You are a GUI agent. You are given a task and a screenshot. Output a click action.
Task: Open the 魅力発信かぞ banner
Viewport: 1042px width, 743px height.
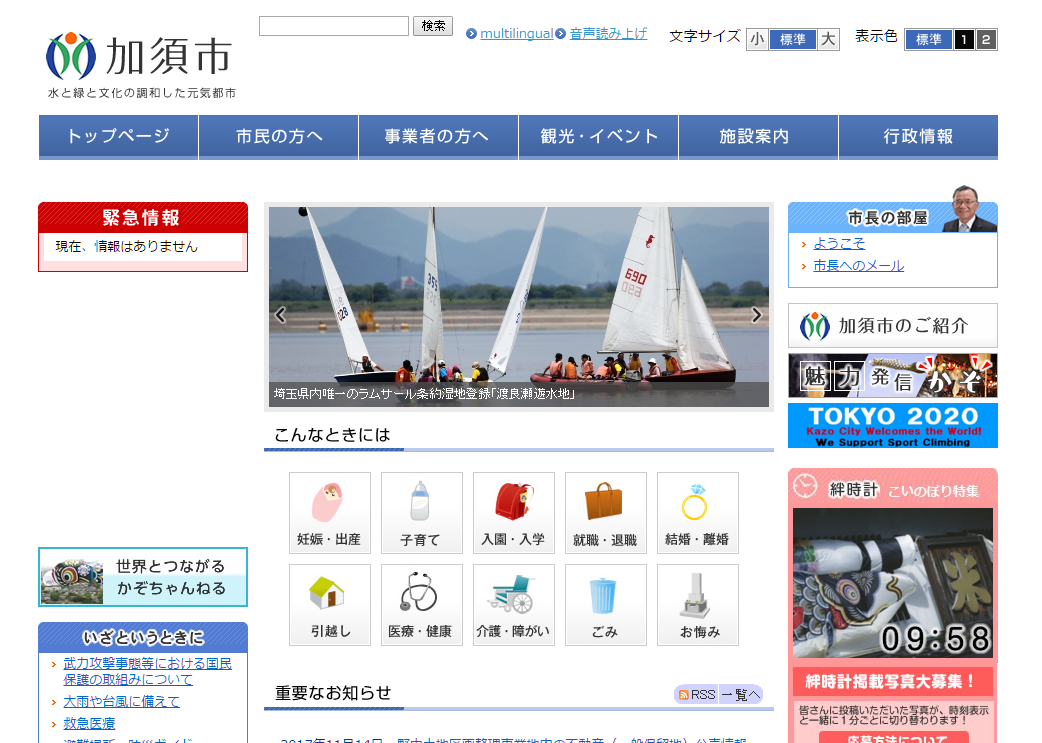coord(892,375)
